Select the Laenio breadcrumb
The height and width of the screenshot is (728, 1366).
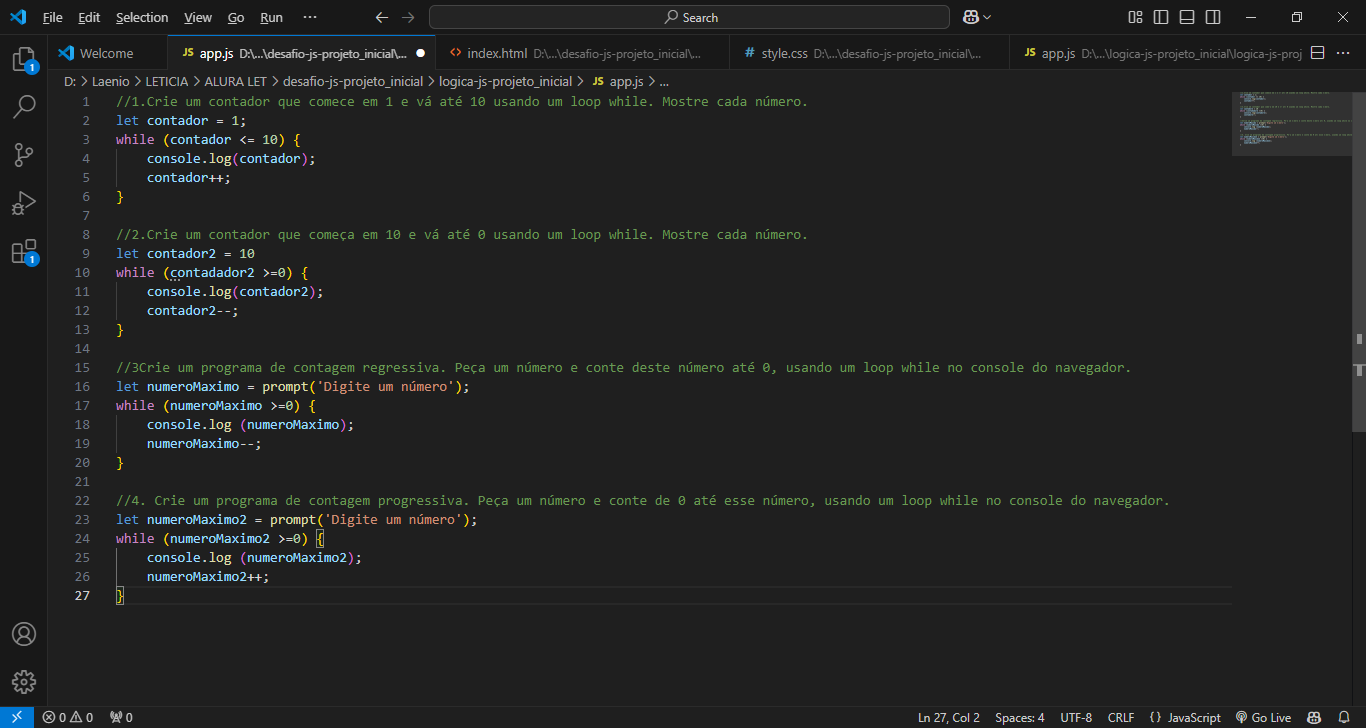[x=110, y=81]
